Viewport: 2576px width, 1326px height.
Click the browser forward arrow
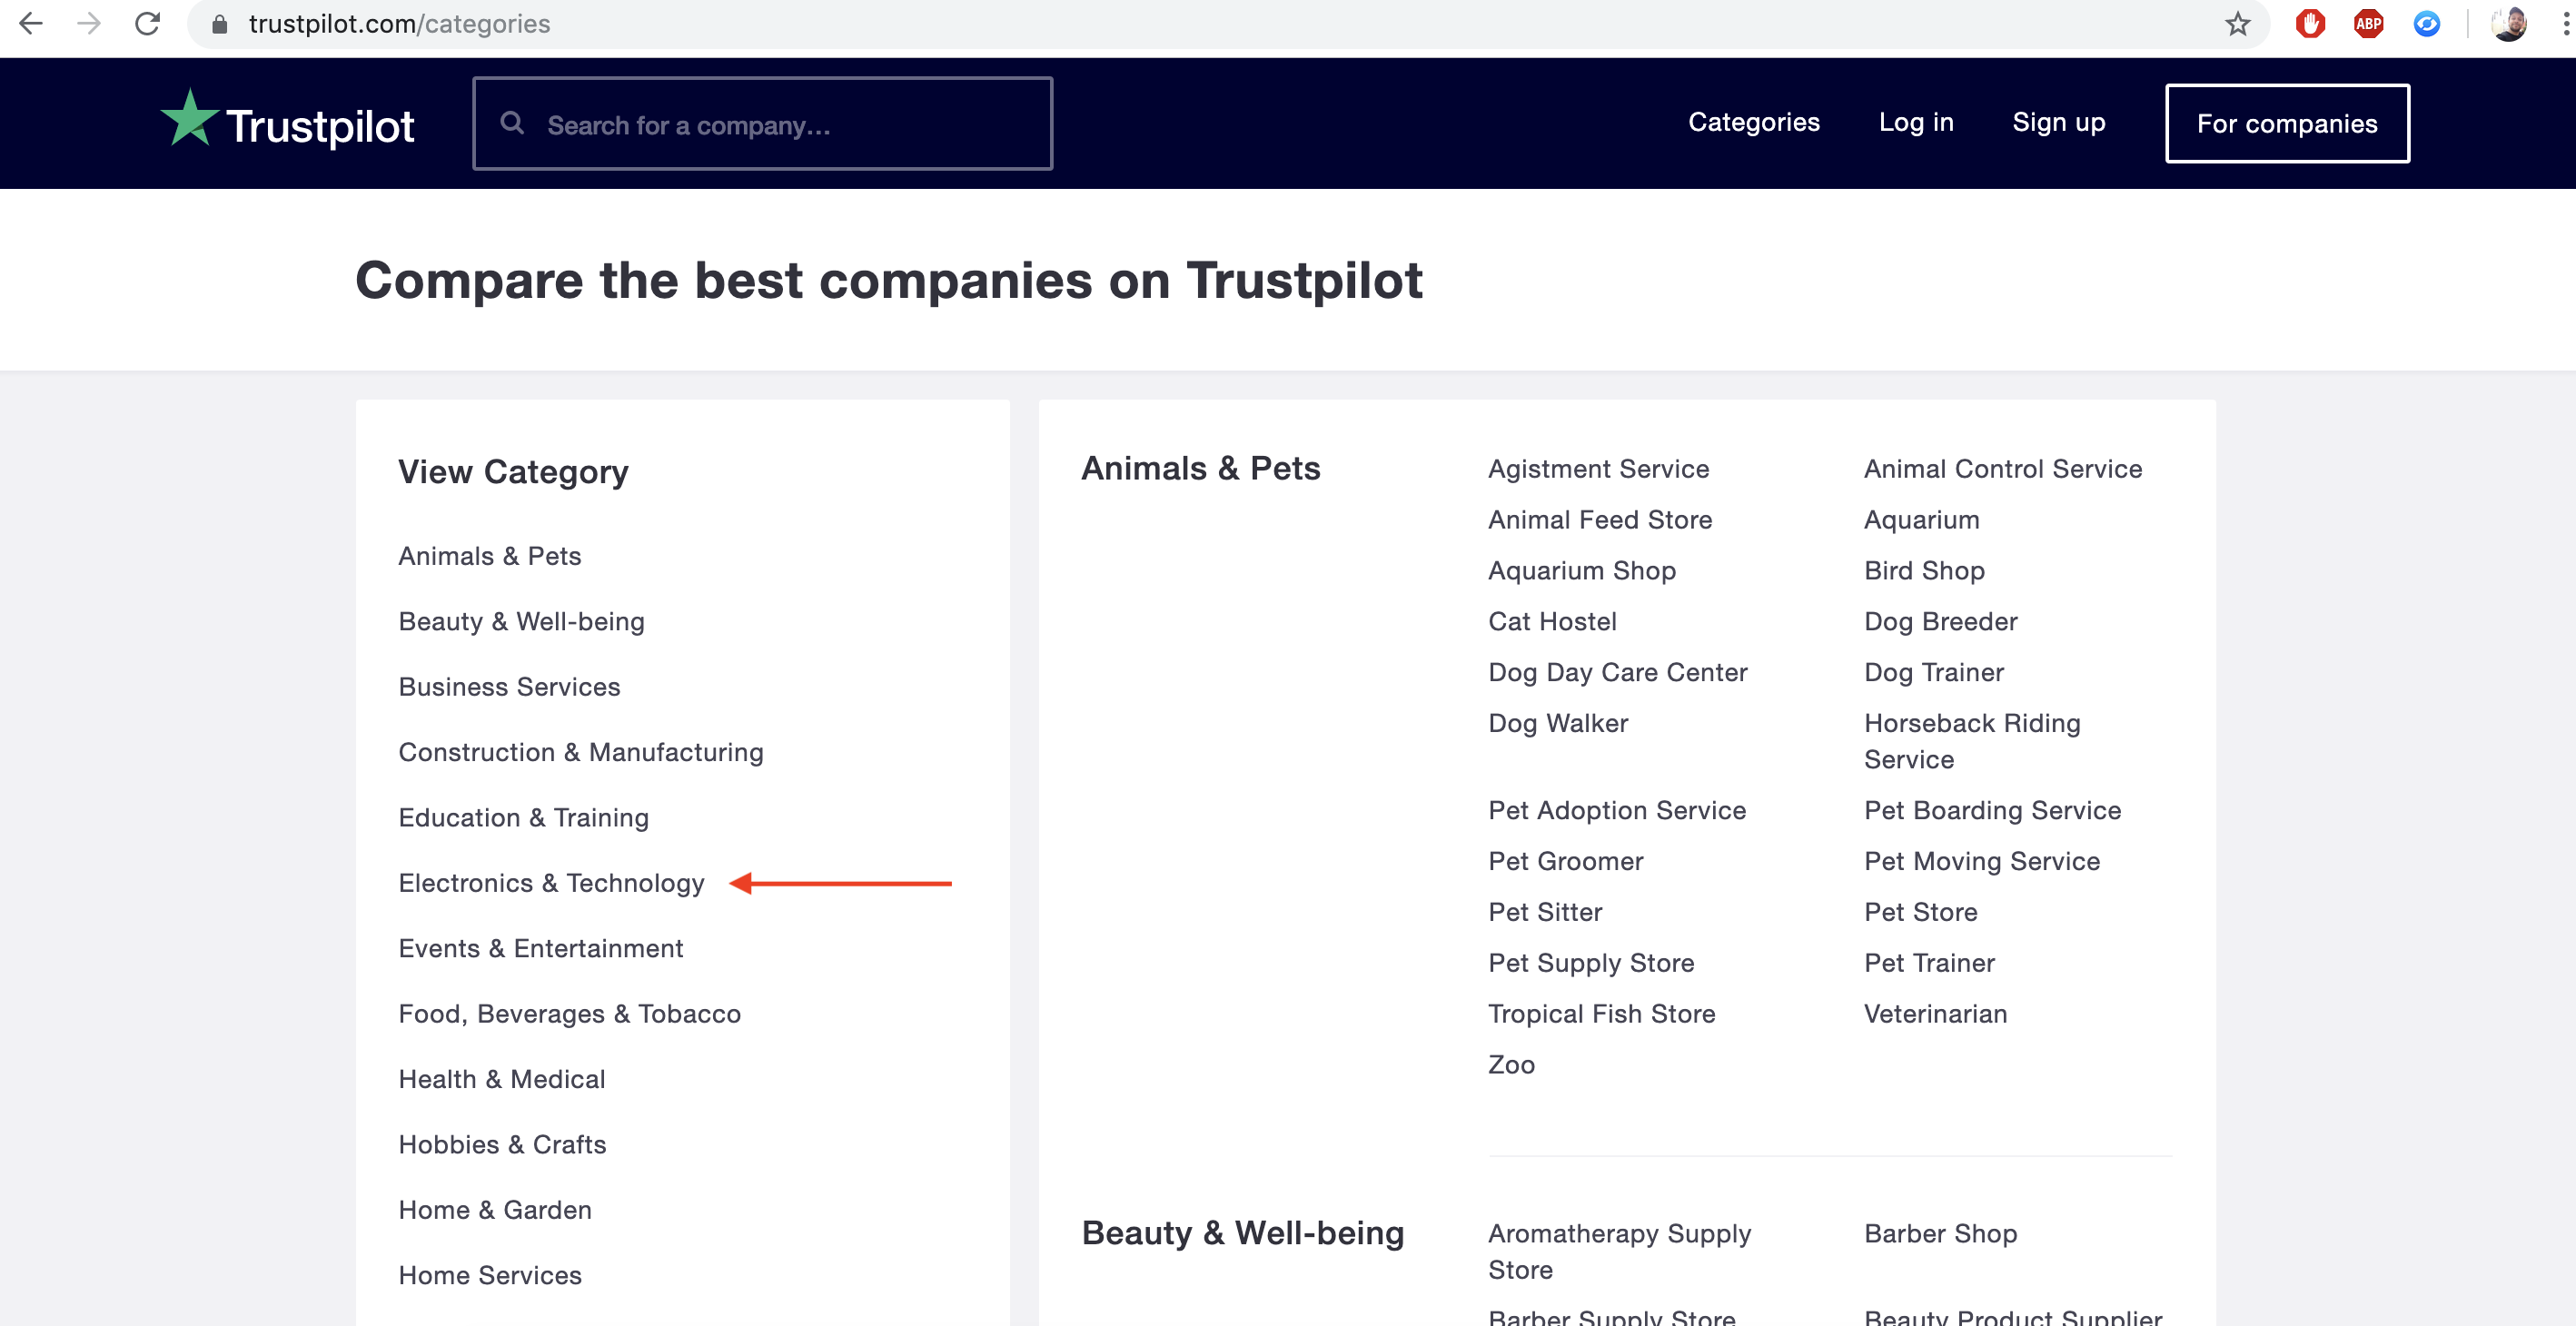[x=89, y=24]
